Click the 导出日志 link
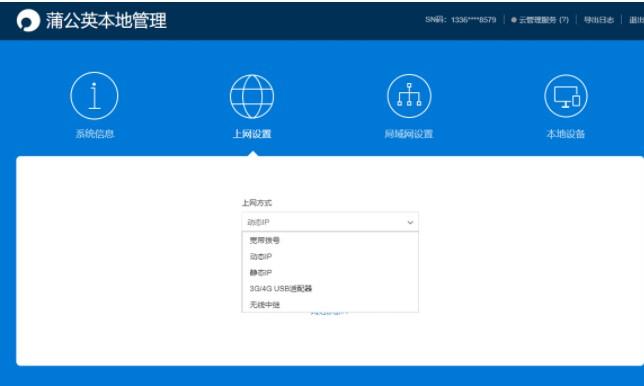The height and width of the screenshot is (386, 644). pos(599,20)
